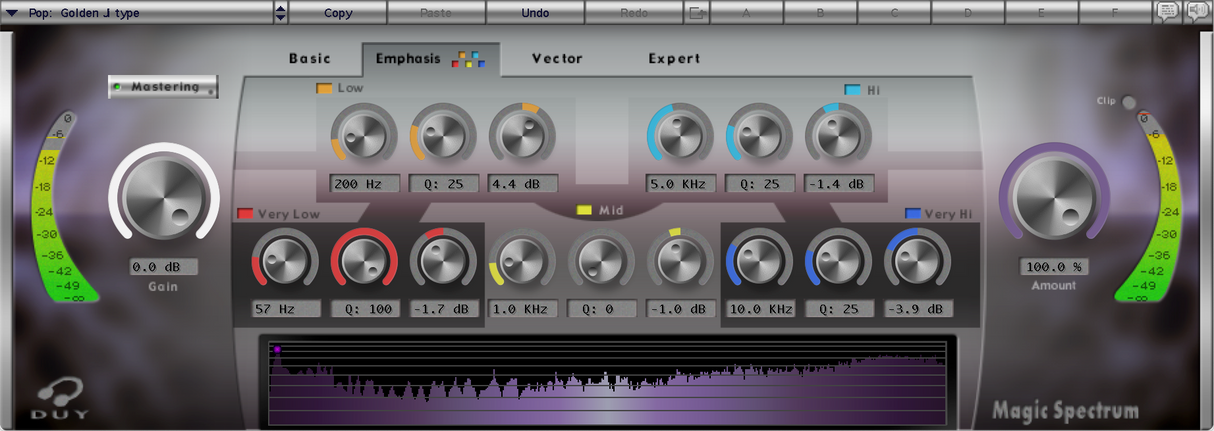Click the Very Low Q knob
The width and height of the screenshot is (1214, 431).
tap(364, 262)
